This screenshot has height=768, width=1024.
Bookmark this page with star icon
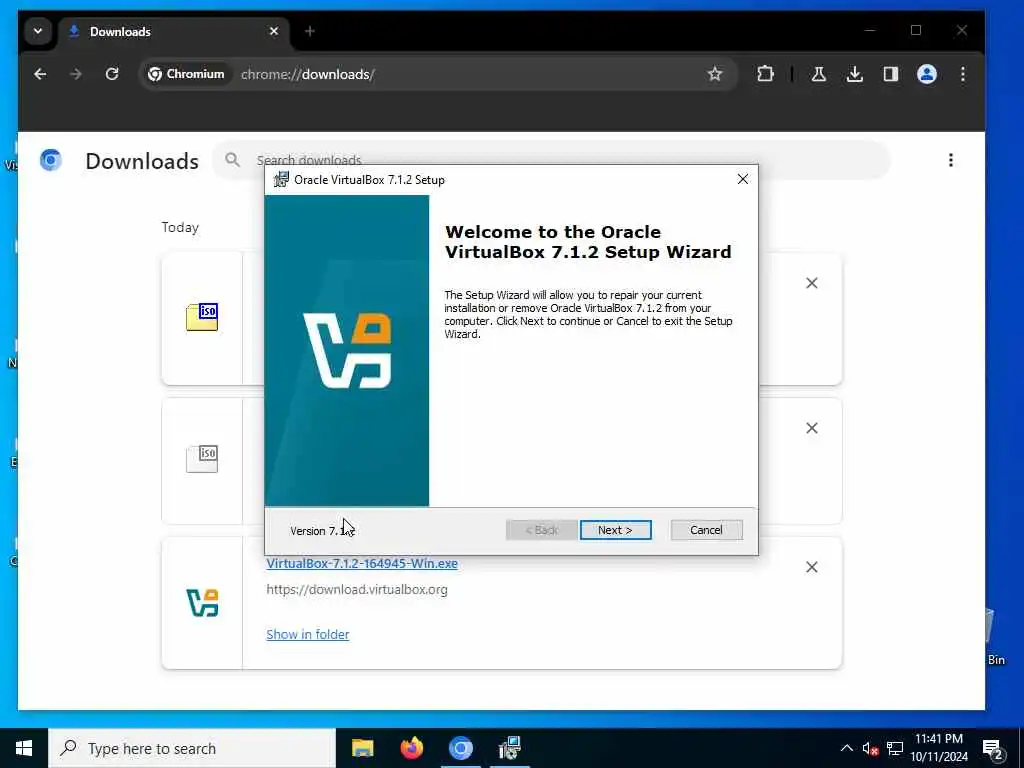(x=714, y=74)
